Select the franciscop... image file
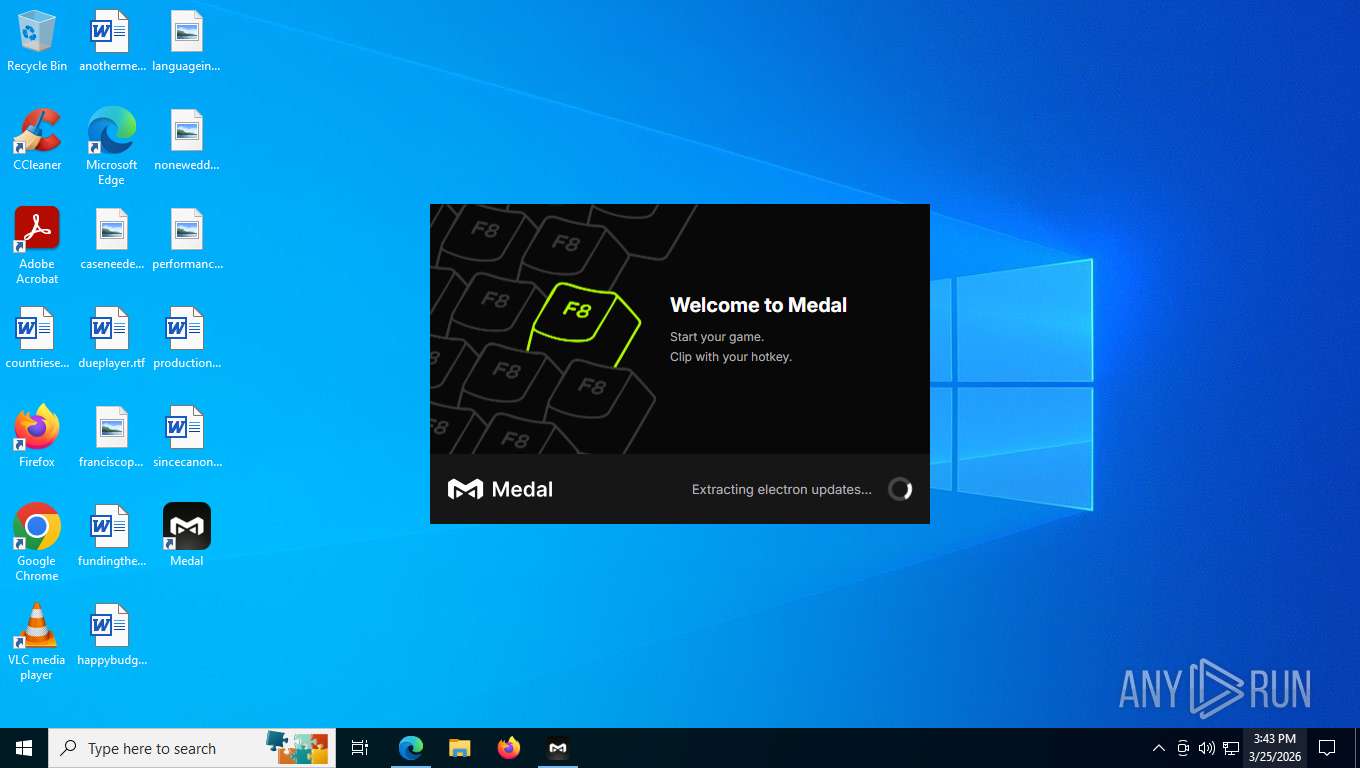This screenshot has width=1360, height=768. 111,437
